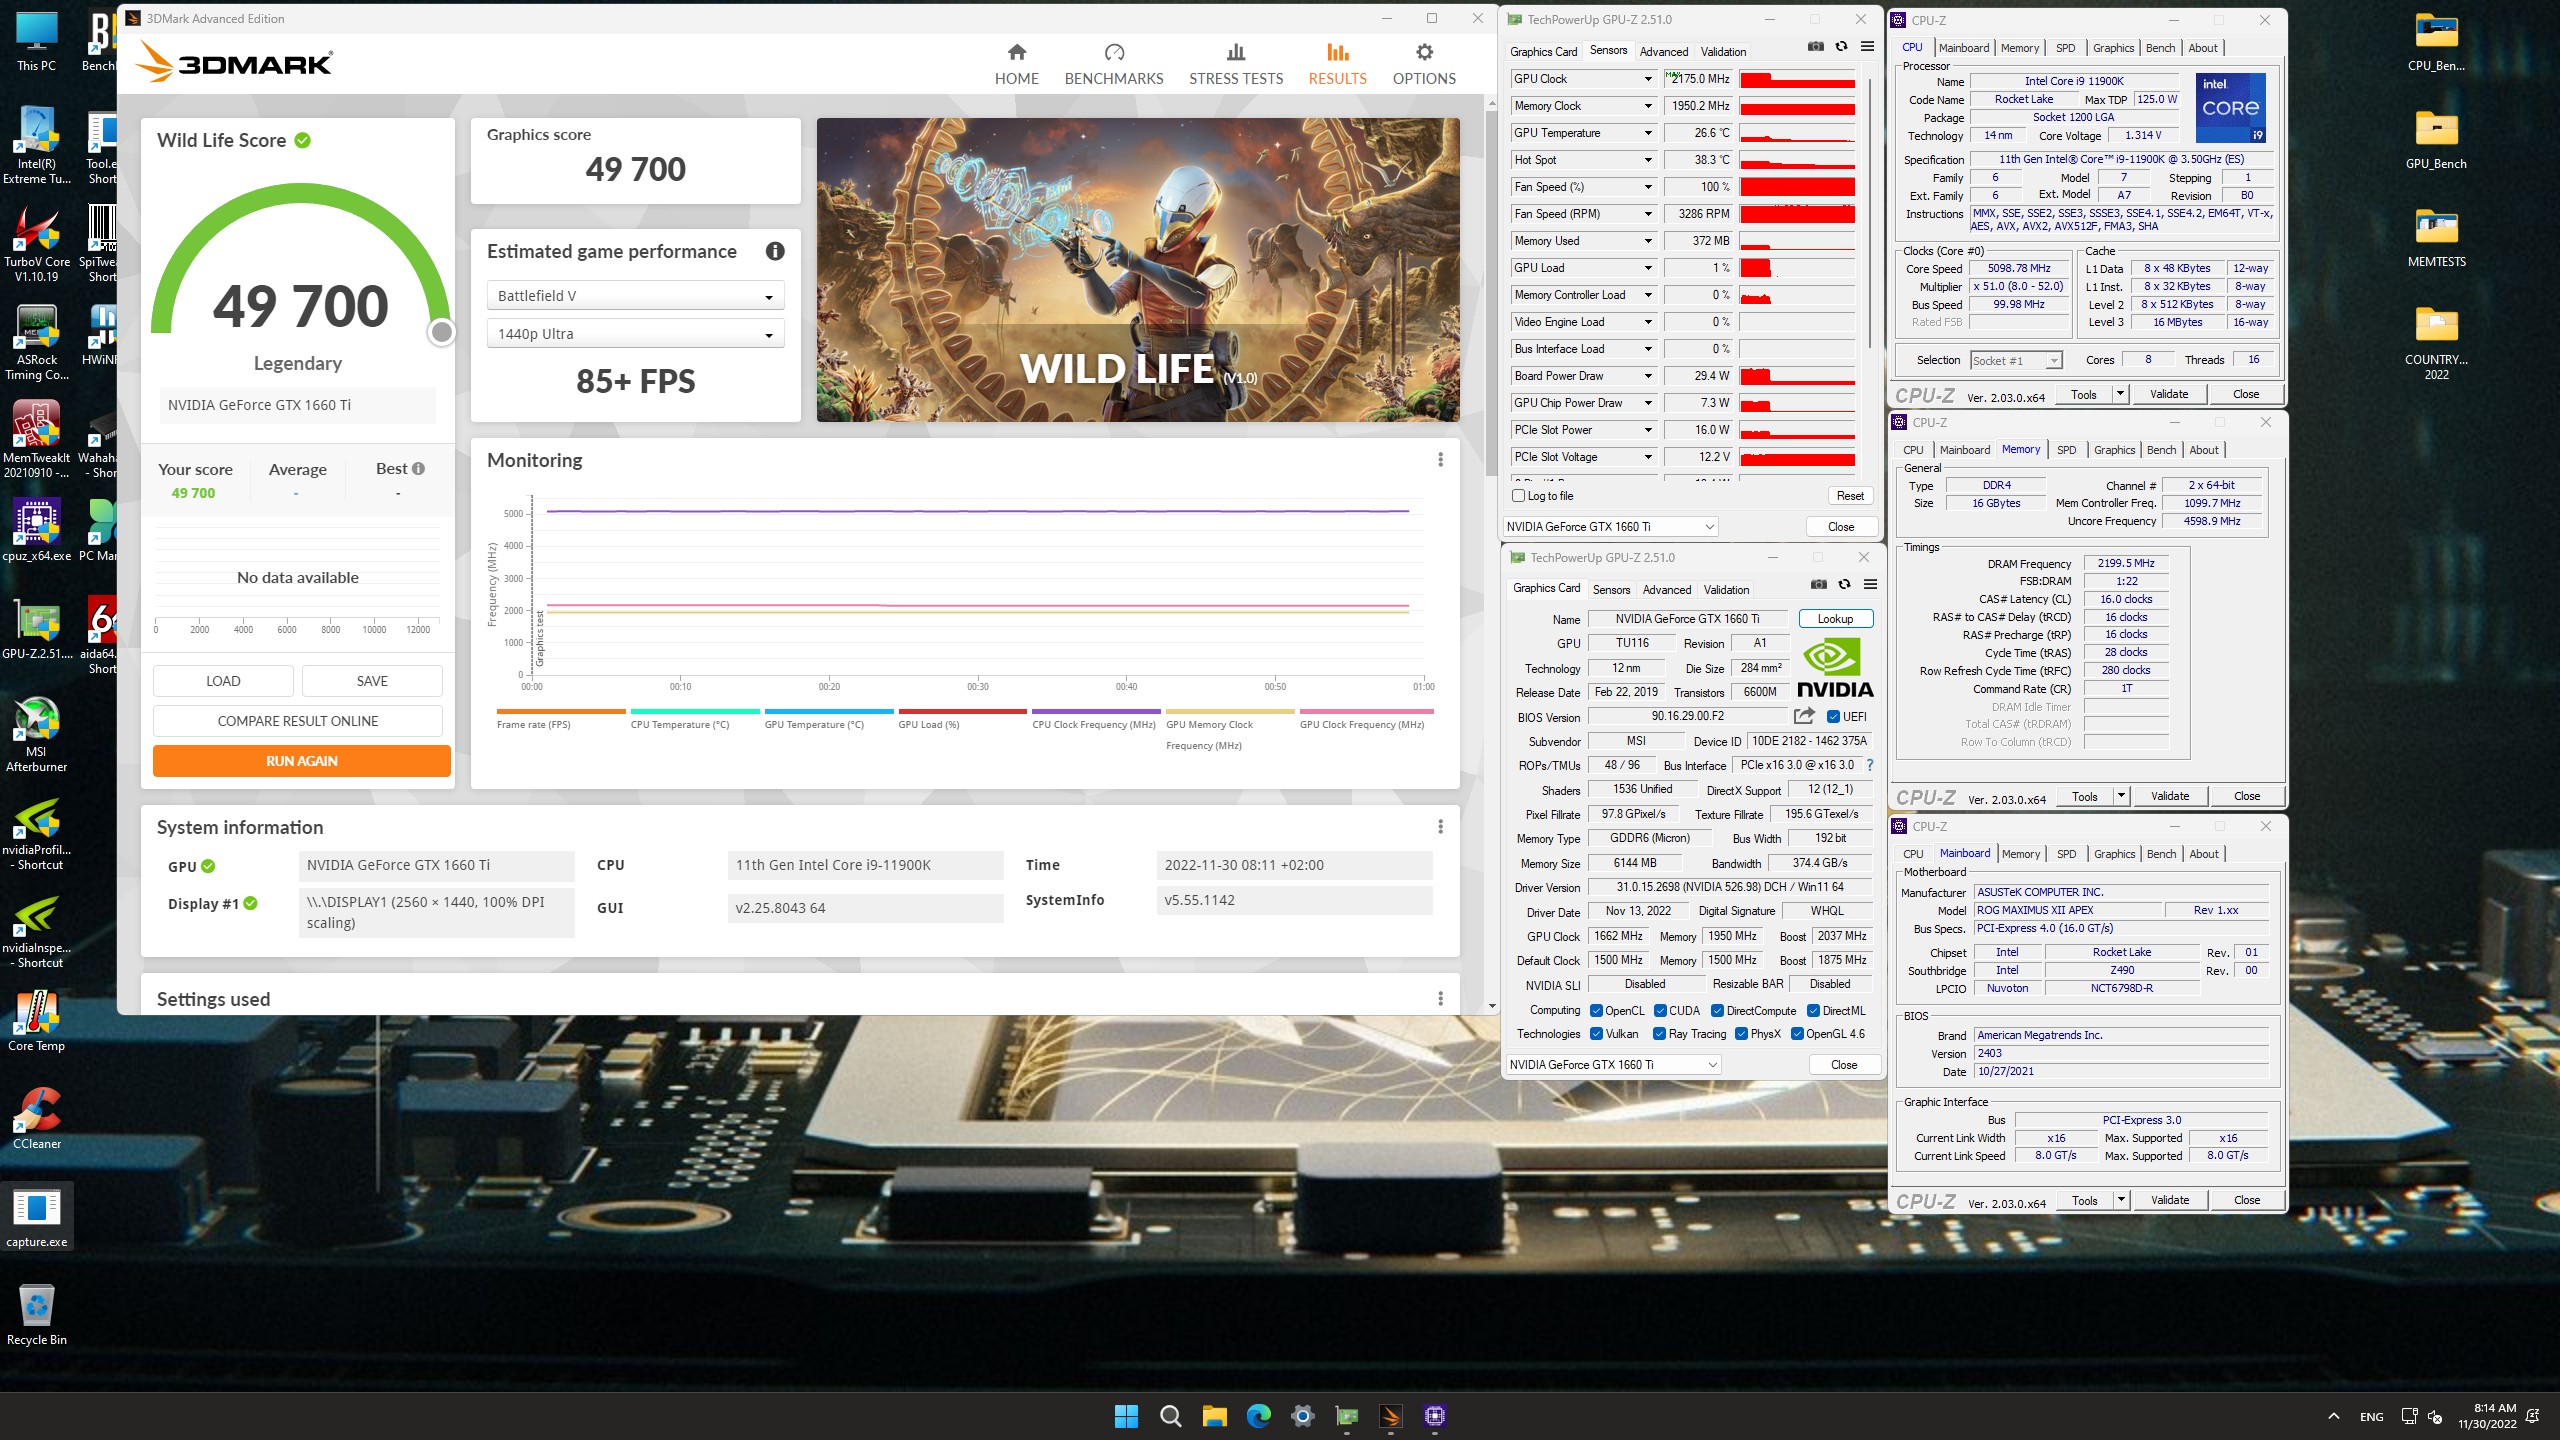Open Recycle Bin on desktop

tap(37, 1315)
